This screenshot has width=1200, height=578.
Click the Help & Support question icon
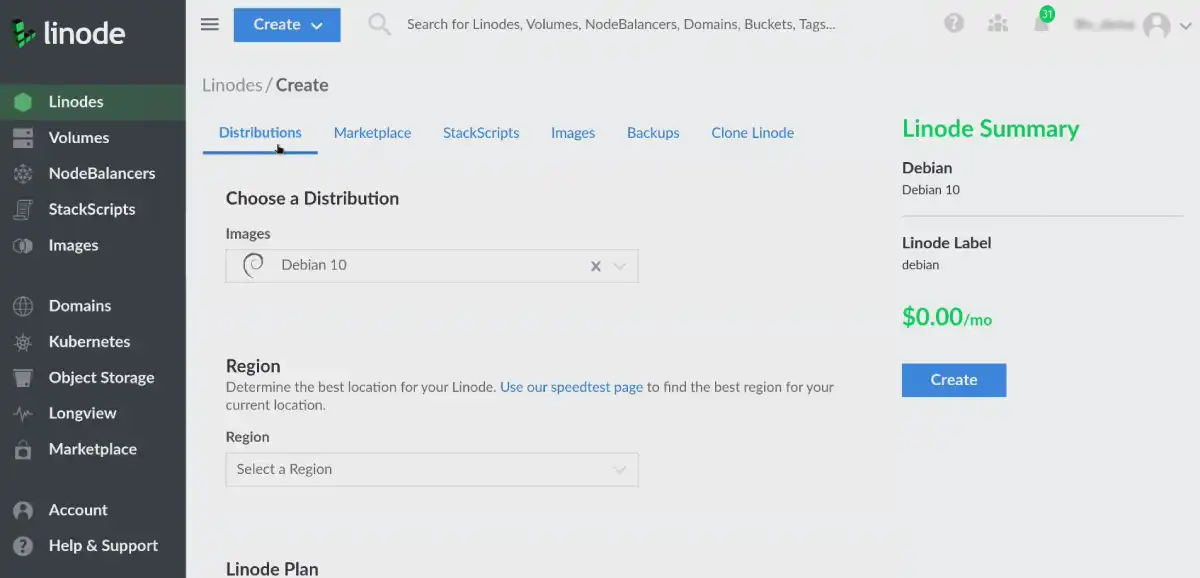coord(23,546)
